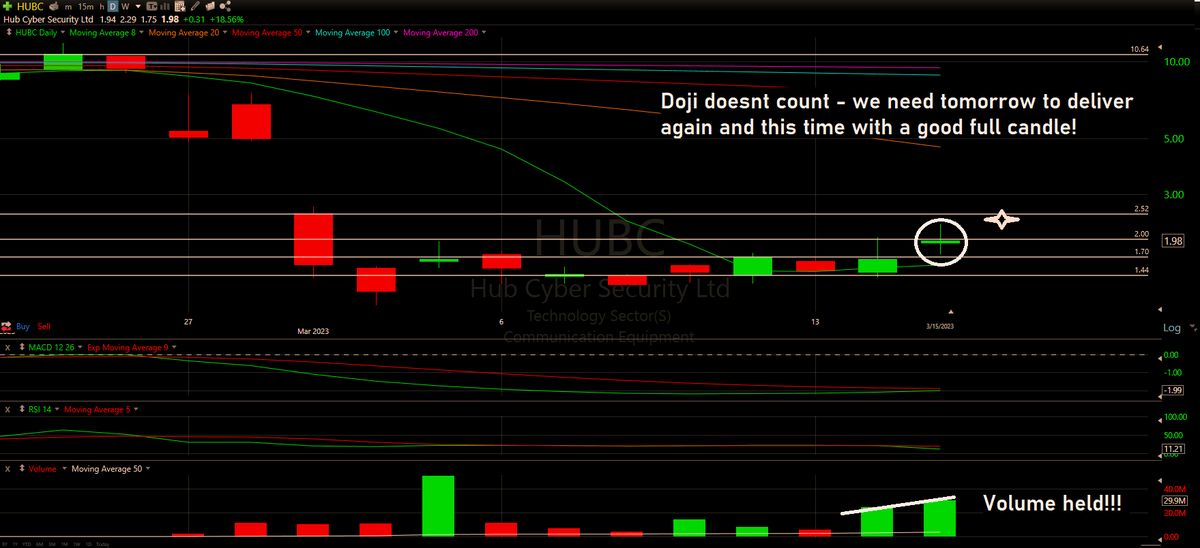1200x548 pixels.
Task: Close the MACD panel with its X
Action: pyautogui.click(x=8, y=347)
